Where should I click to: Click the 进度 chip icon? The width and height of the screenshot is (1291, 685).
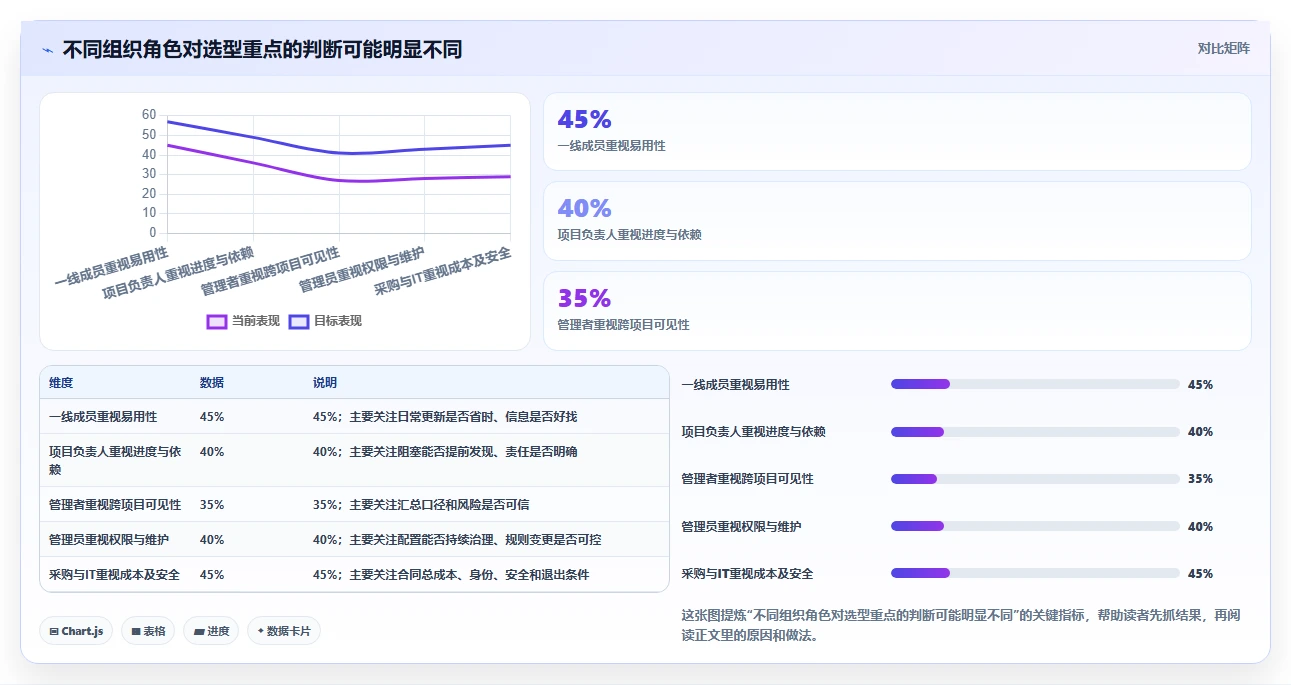(x=199, y=632)
